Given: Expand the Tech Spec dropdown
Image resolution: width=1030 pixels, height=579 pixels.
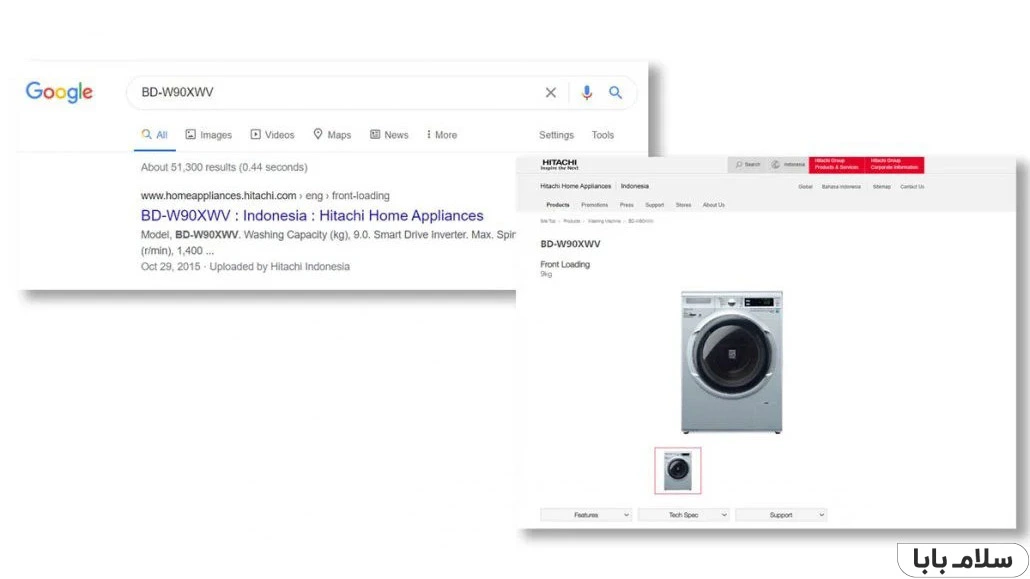Looking at the screenshot, I should (x=683, y=514).
